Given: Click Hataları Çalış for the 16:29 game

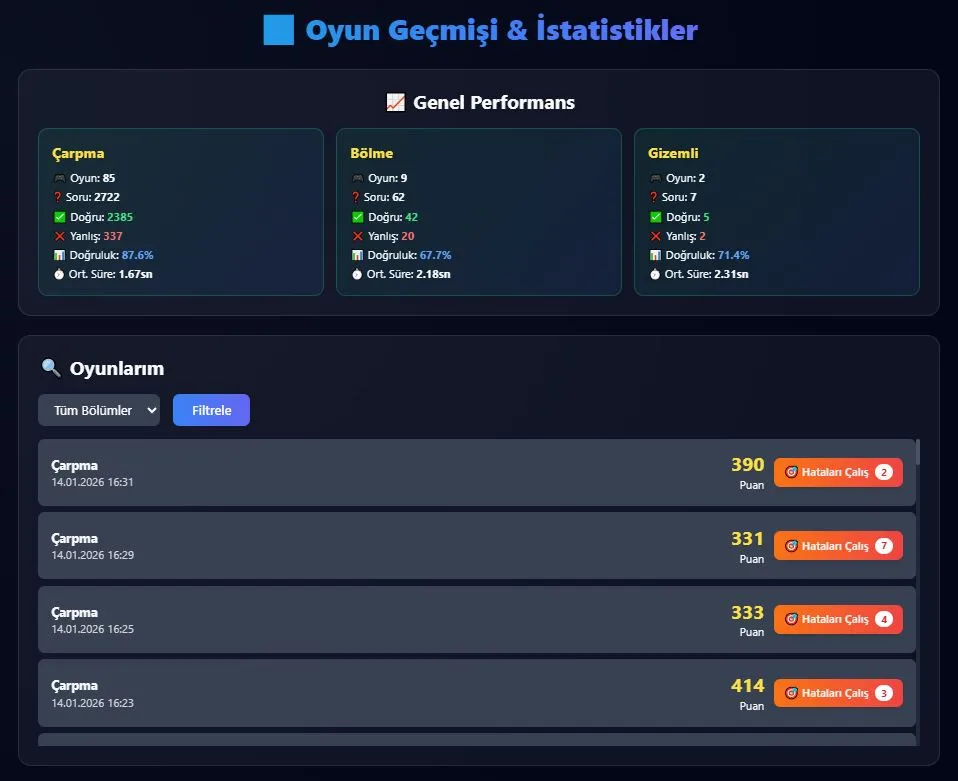Looking at the screenshot, I should coord(838,545).
